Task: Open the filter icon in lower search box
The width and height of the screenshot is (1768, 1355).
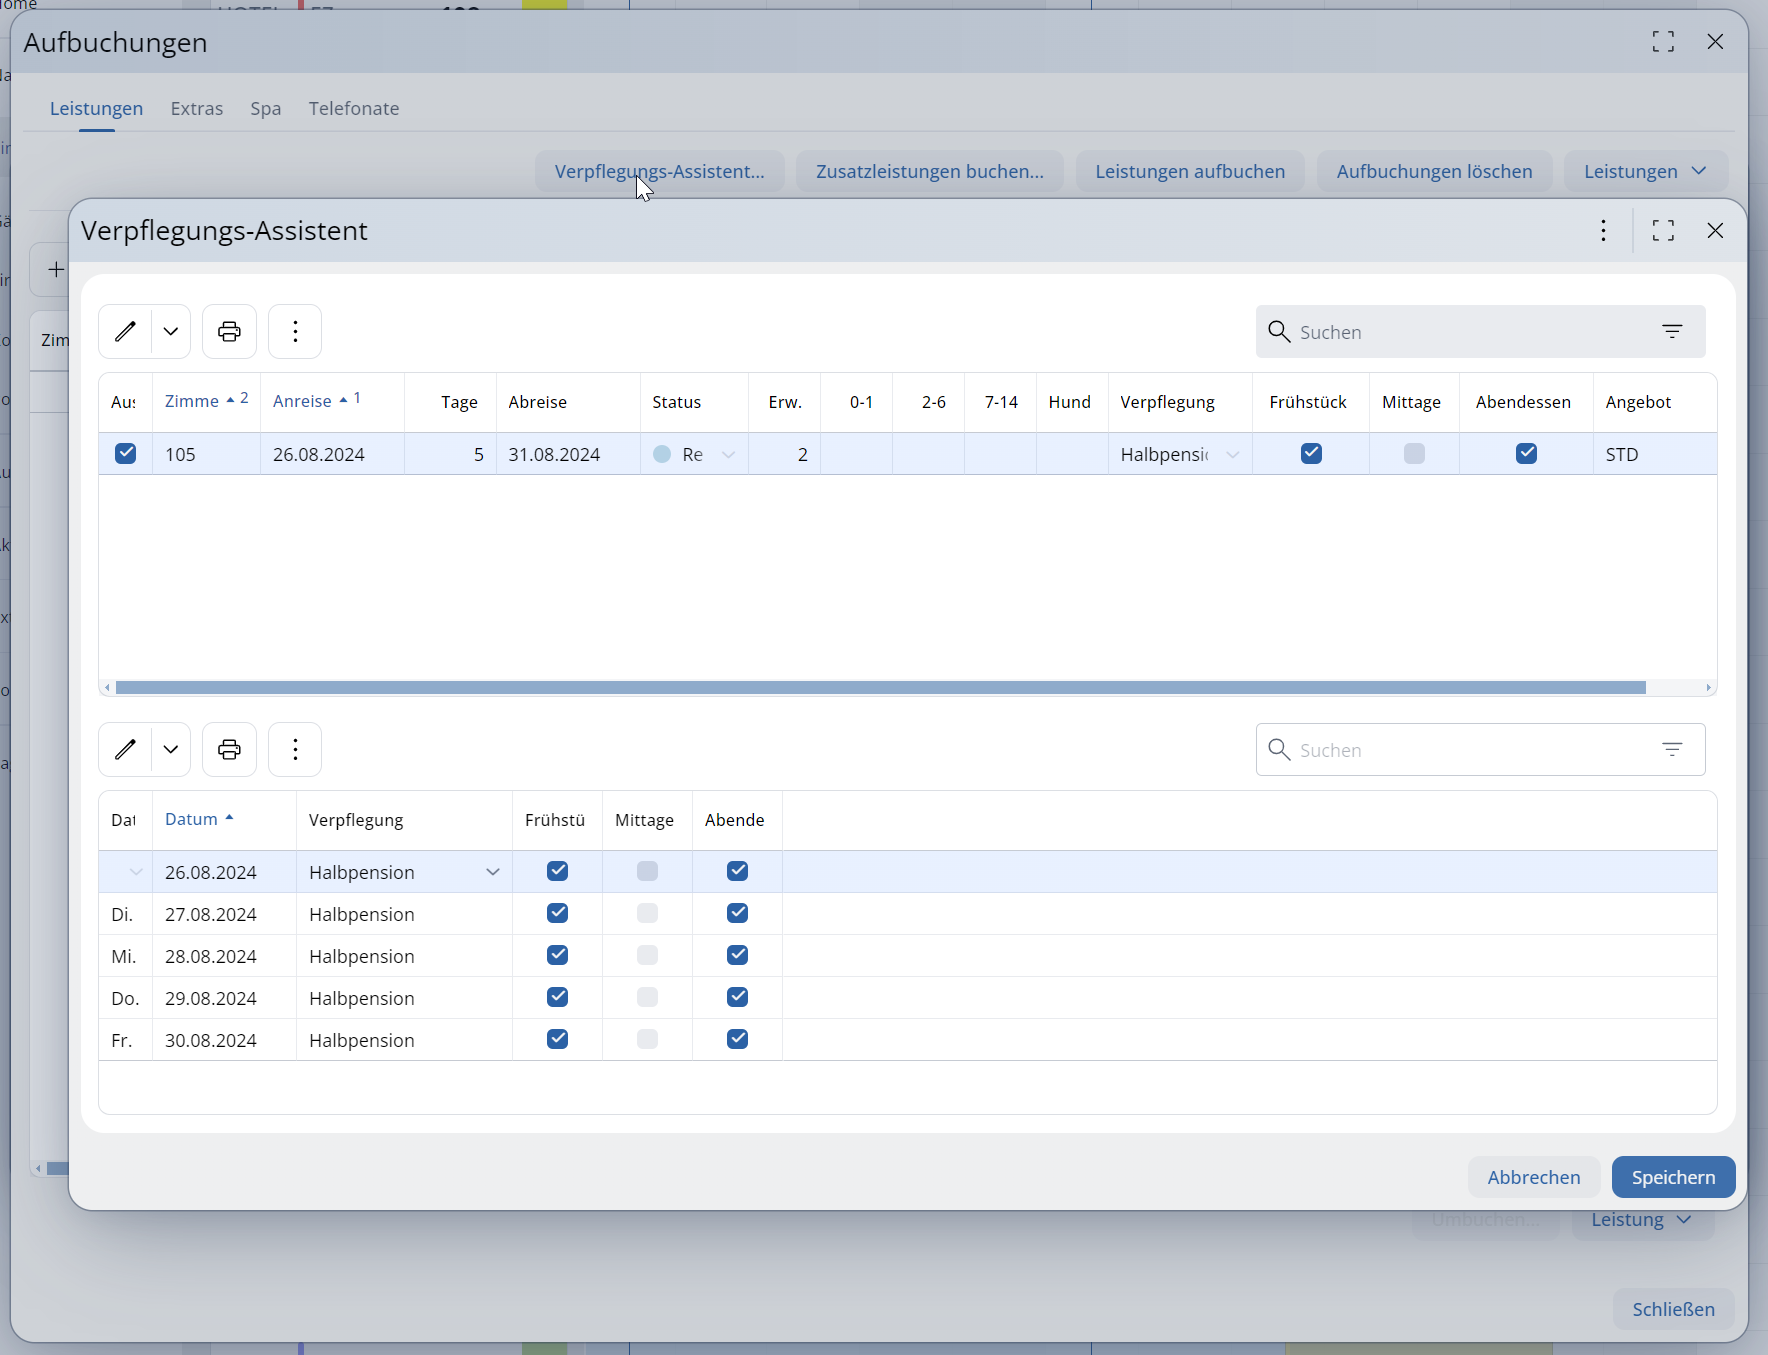Action: click(x=1672, y=749)
